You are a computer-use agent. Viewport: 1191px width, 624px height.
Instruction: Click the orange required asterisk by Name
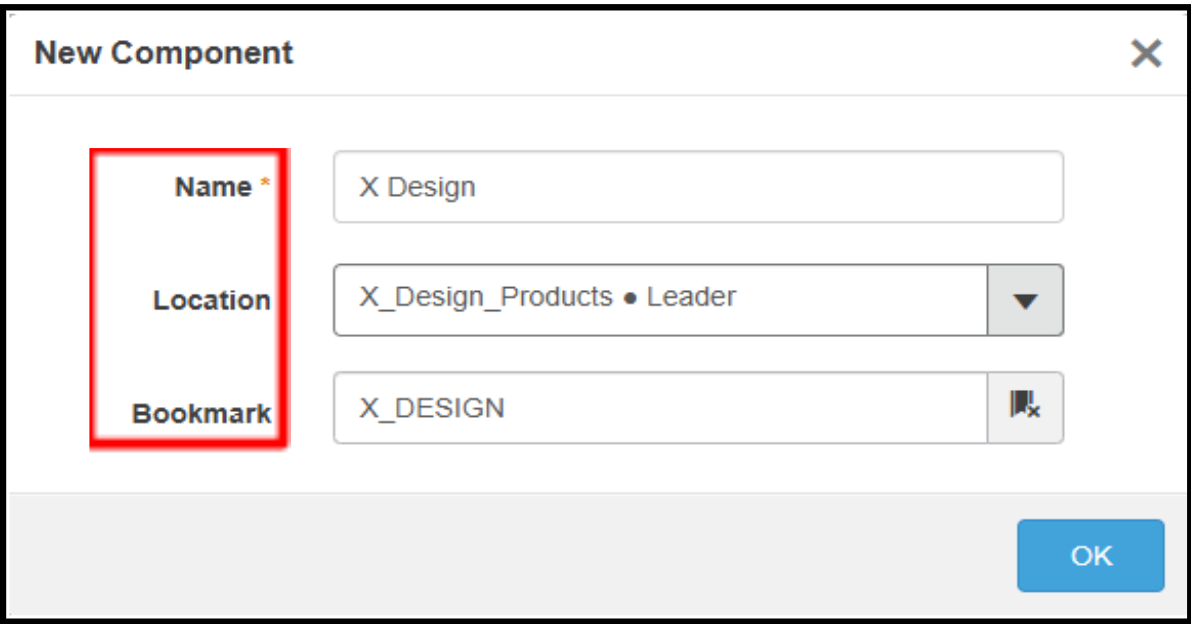266,185
